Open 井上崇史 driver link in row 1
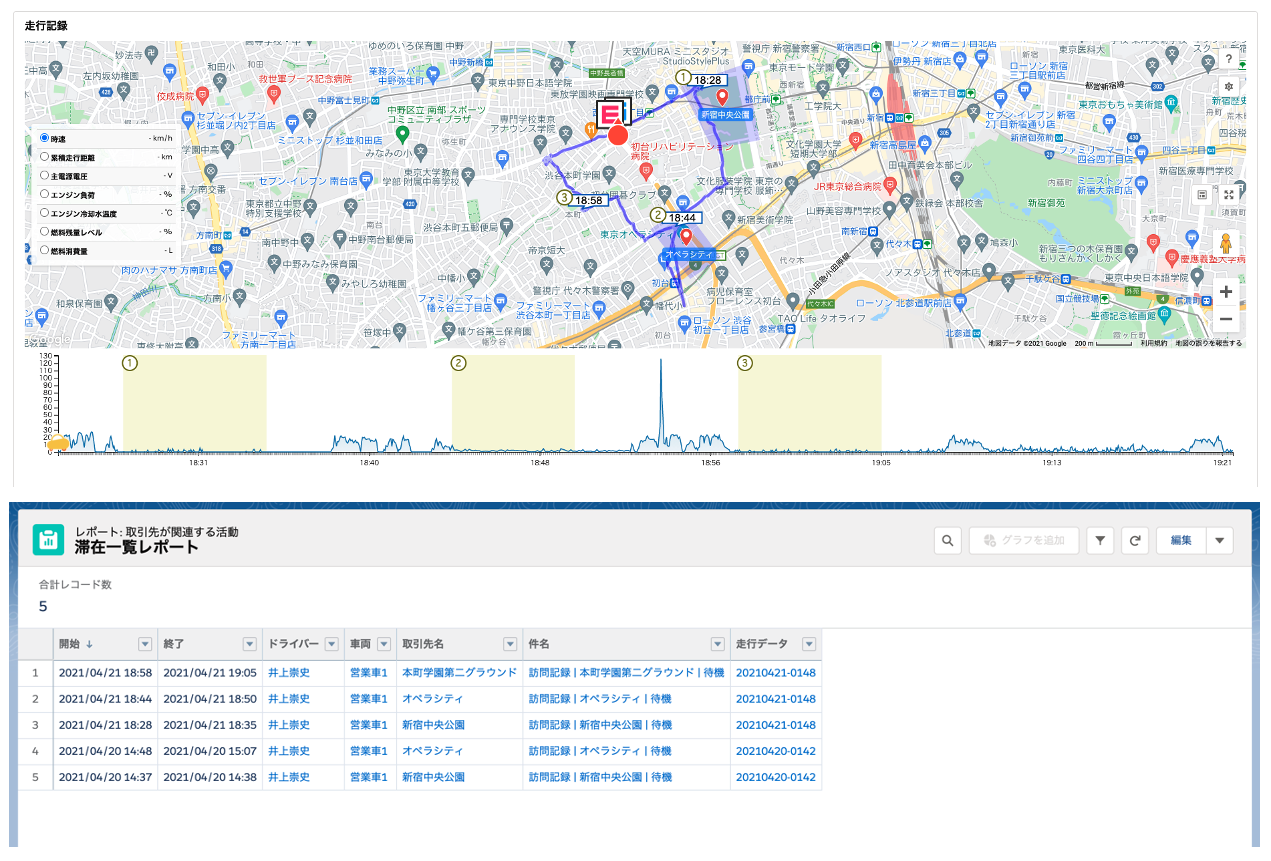1271x861 pixels. [x=289, y=673]
